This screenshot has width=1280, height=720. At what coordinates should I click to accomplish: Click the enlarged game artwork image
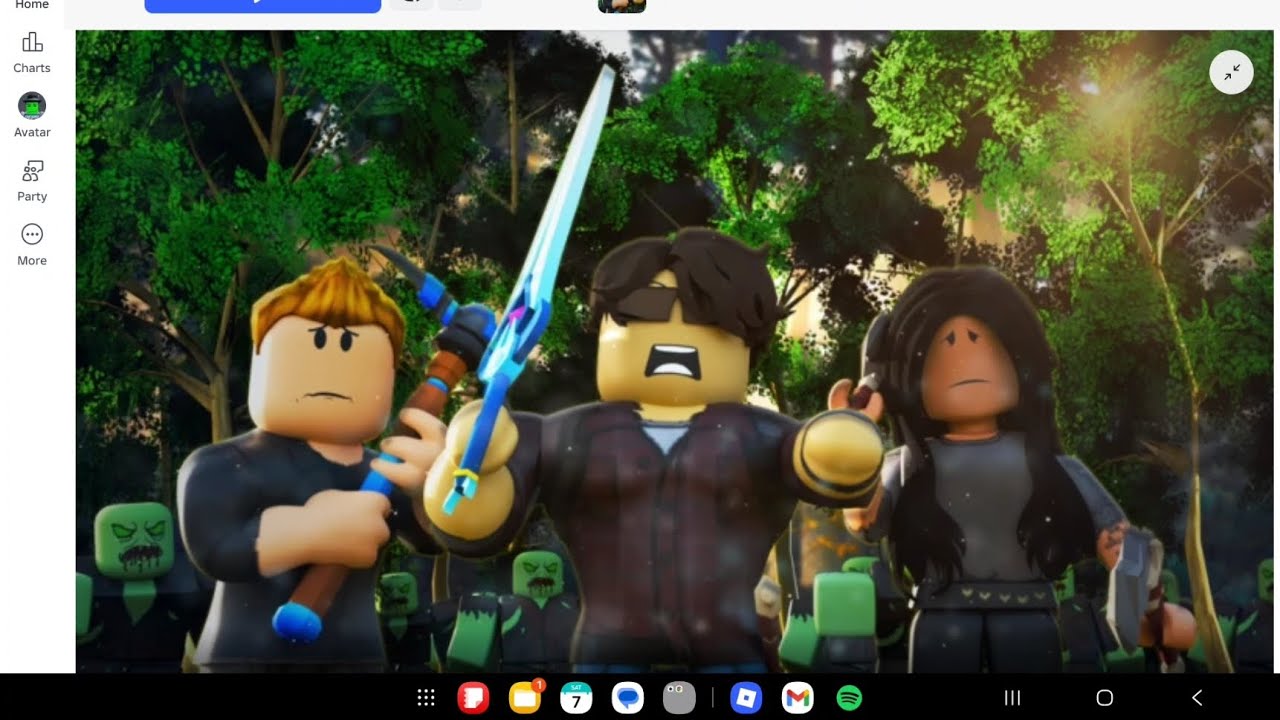click(675, 351)
